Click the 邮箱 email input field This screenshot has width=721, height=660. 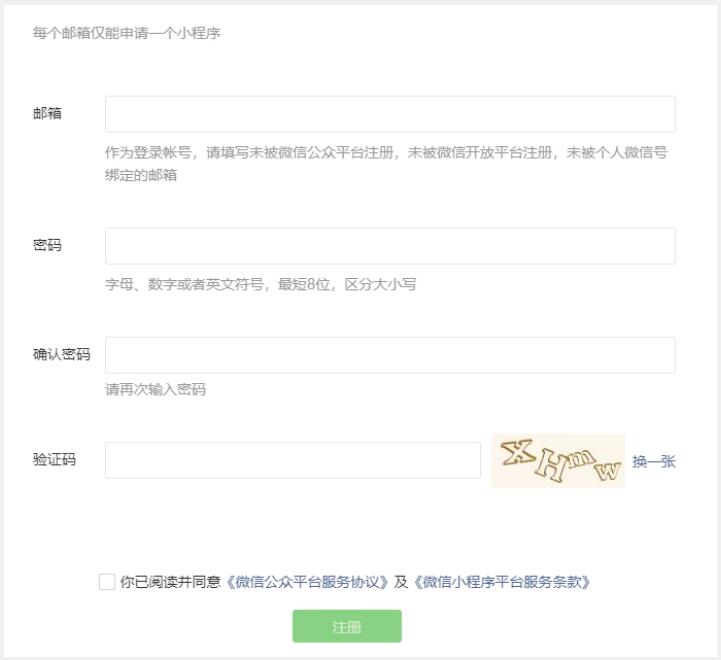(x=390, y=114)
